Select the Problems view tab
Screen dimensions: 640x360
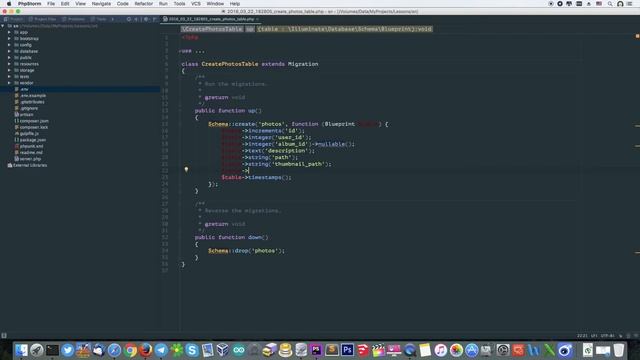click(x=74, y=19)
